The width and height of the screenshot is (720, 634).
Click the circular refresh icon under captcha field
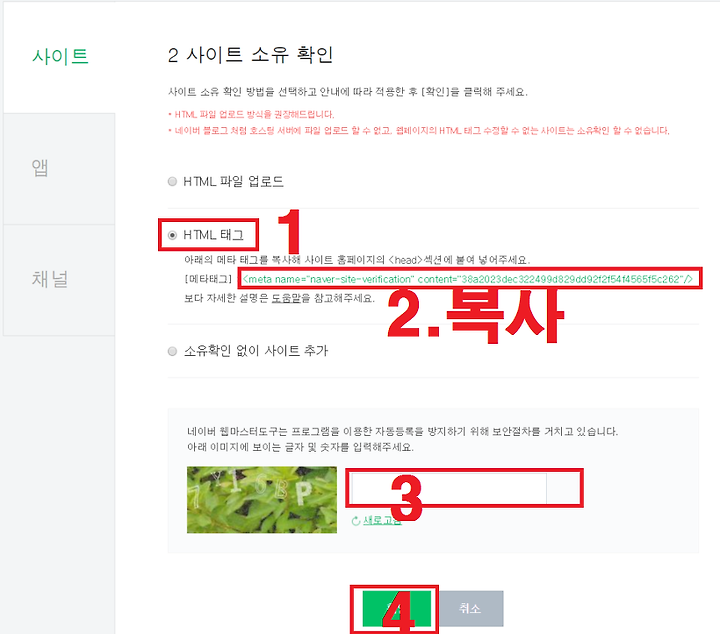coord(355,521)
